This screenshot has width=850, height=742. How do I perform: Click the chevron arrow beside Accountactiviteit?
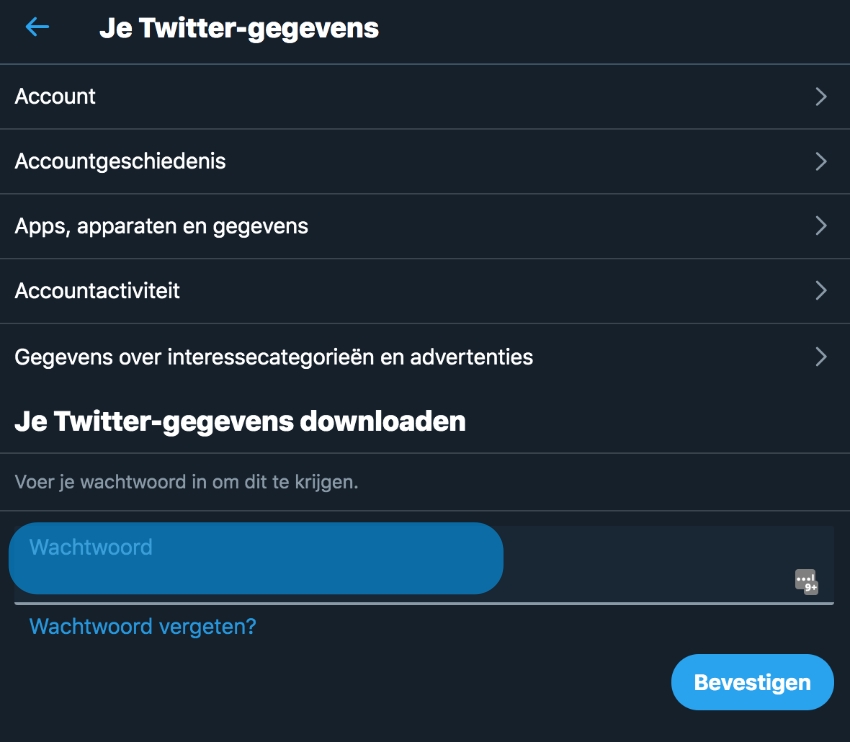click(x=821, y=291)
